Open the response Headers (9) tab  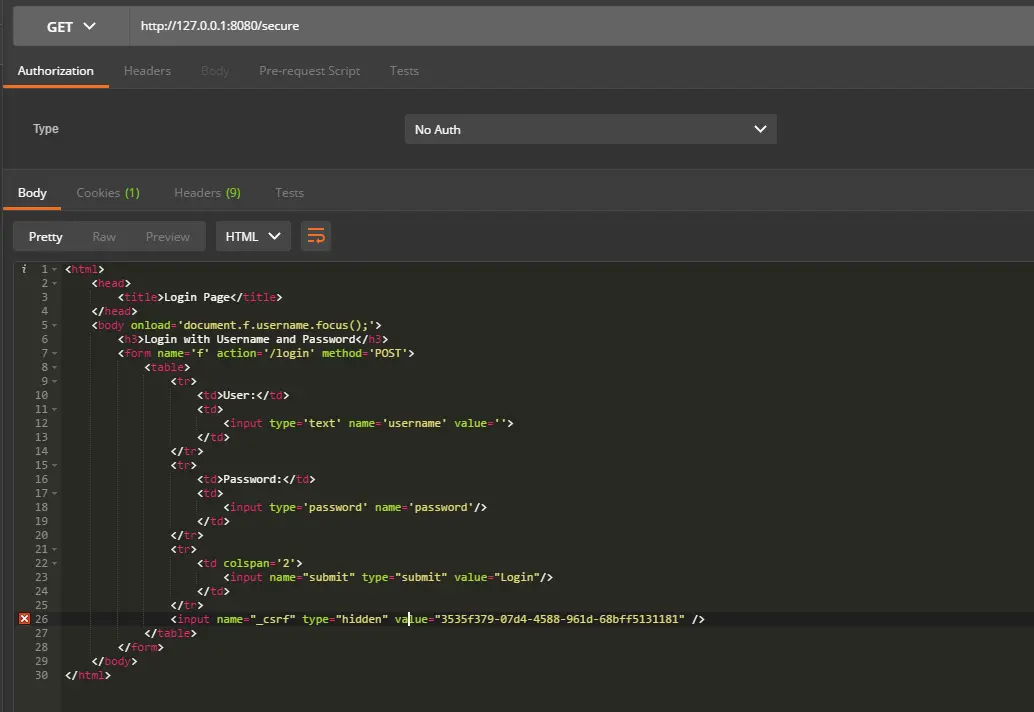207,193
